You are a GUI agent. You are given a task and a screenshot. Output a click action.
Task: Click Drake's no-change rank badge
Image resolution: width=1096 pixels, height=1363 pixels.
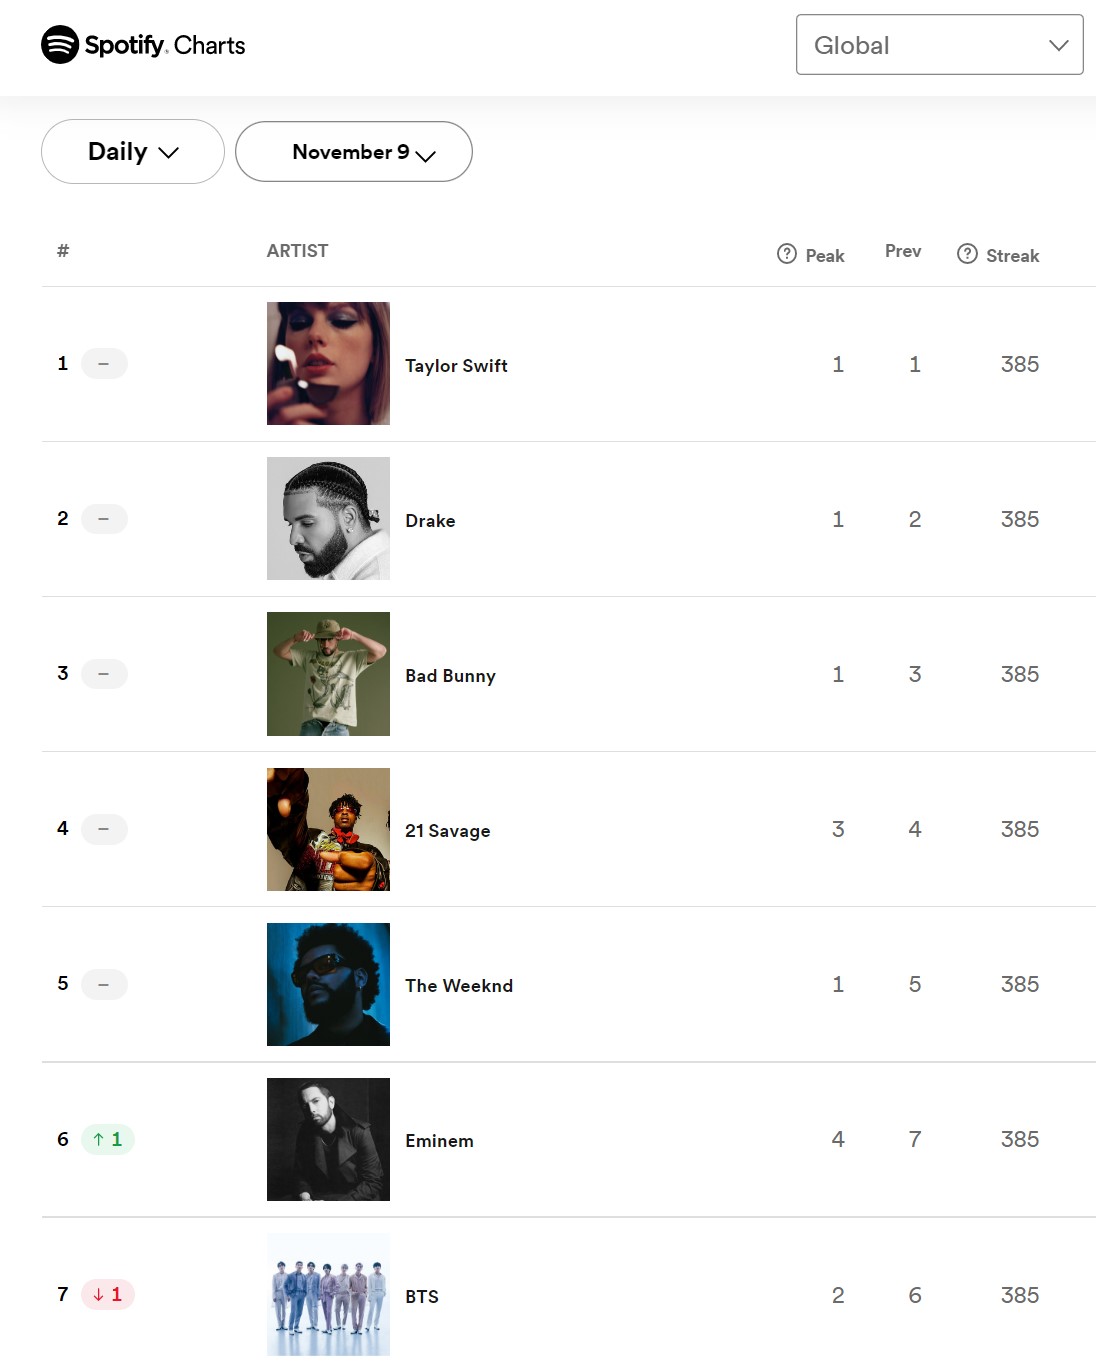coord(104,519)
